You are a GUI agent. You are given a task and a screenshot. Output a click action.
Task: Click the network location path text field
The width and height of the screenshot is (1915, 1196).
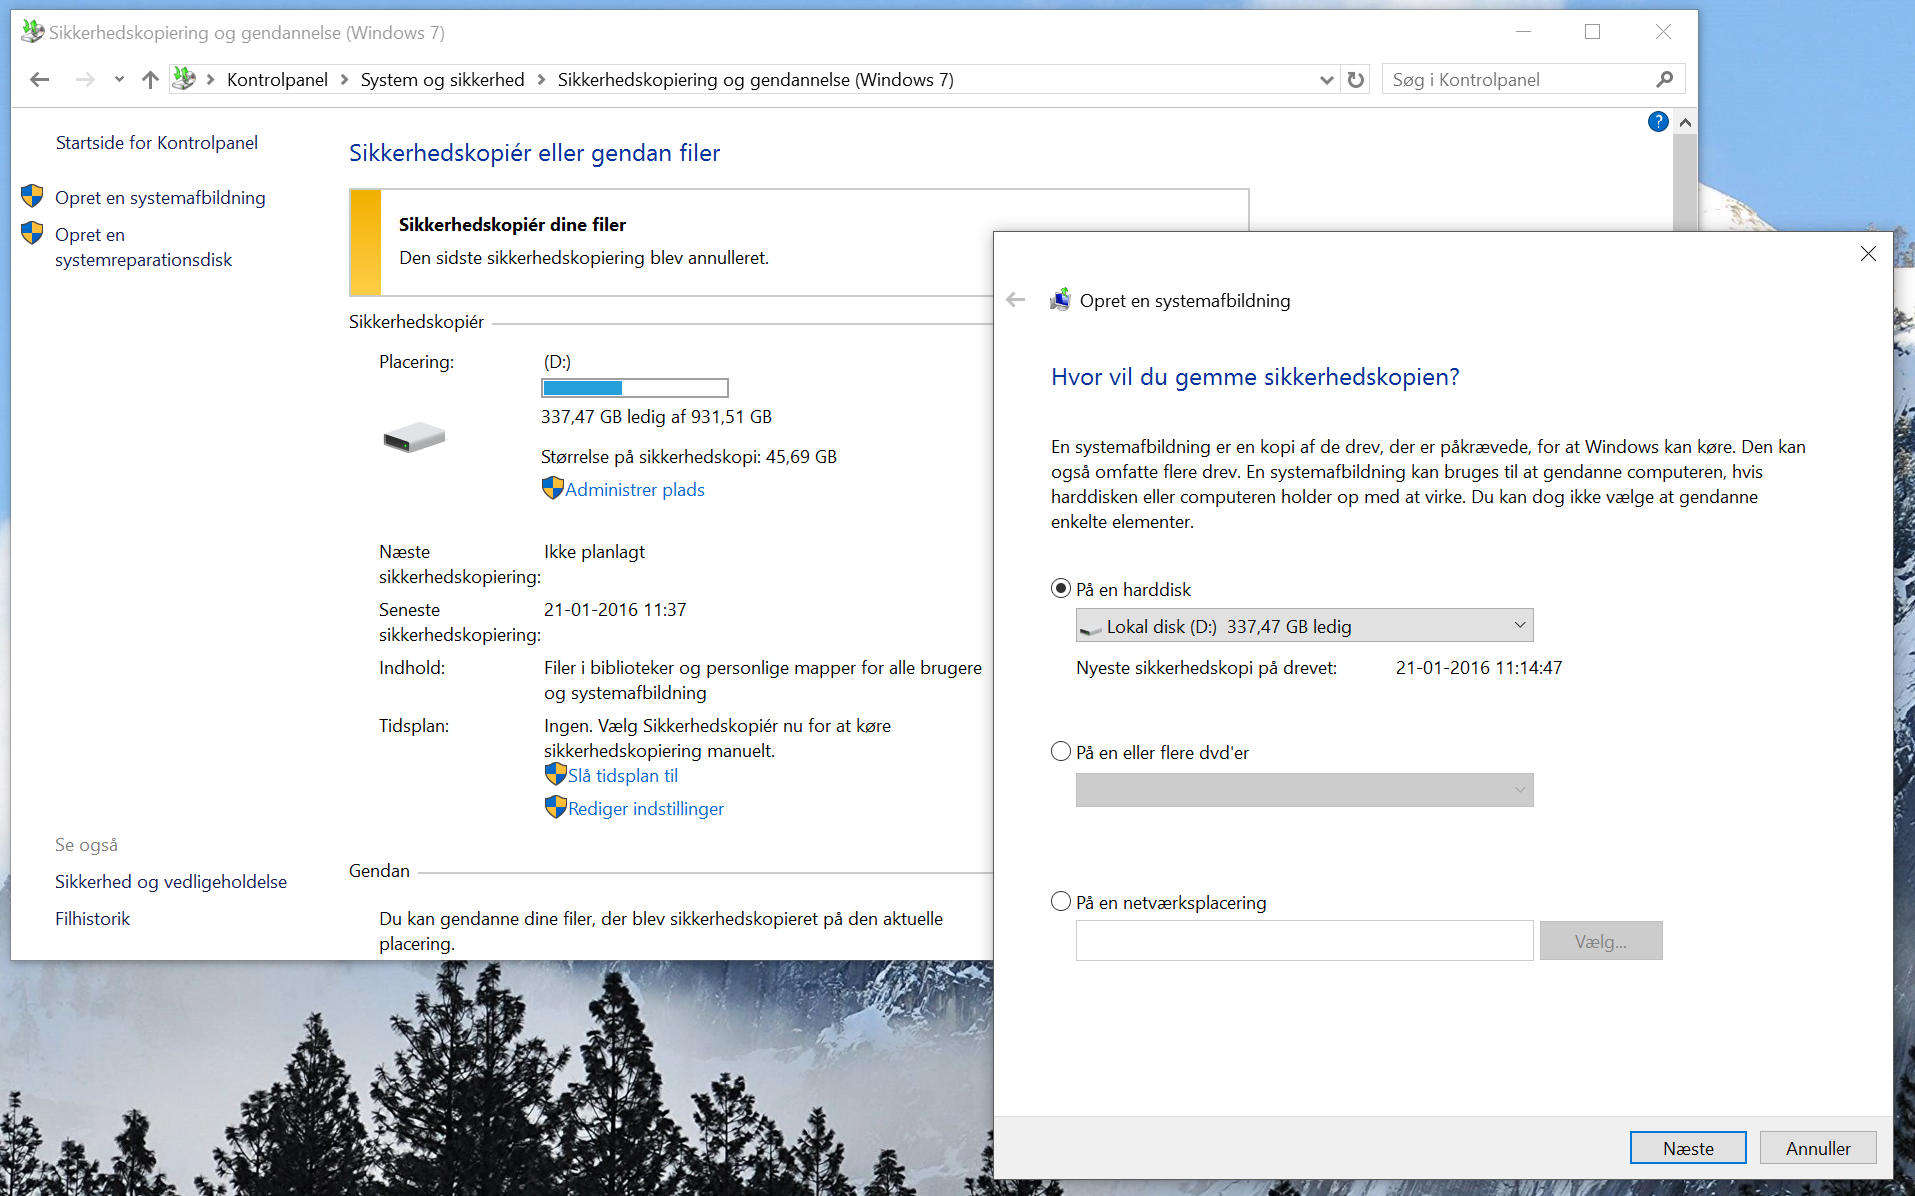(1304, 941)
